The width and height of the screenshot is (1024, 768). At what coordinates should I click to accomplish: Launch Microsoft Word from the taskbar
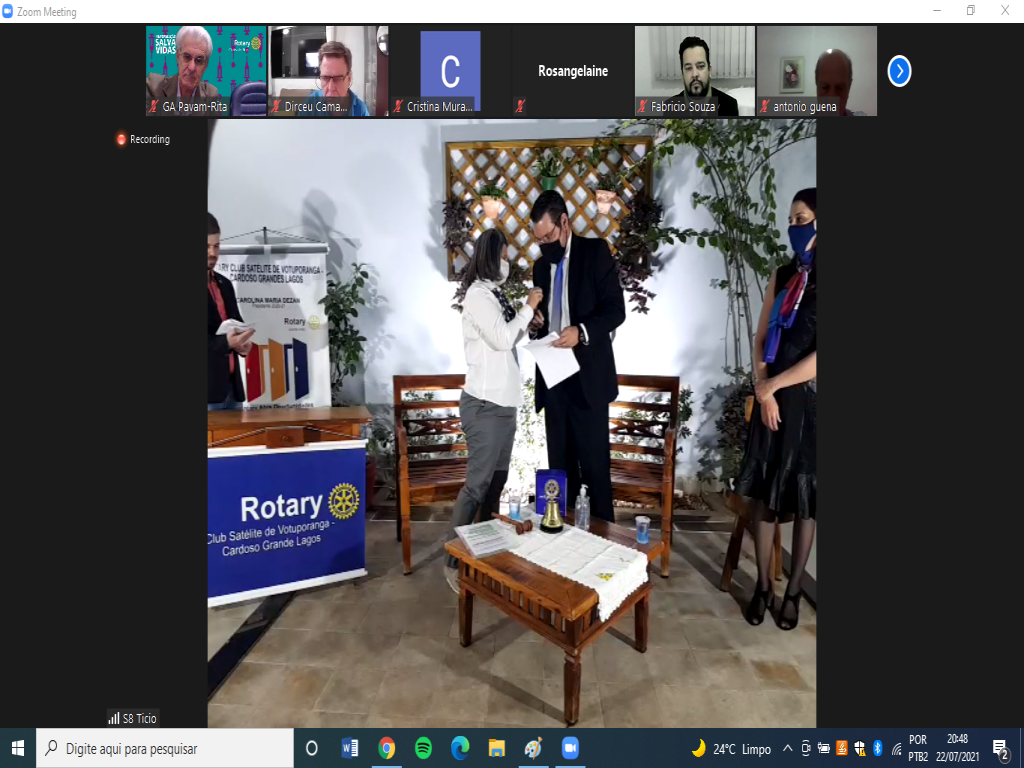tap(349, 748)
